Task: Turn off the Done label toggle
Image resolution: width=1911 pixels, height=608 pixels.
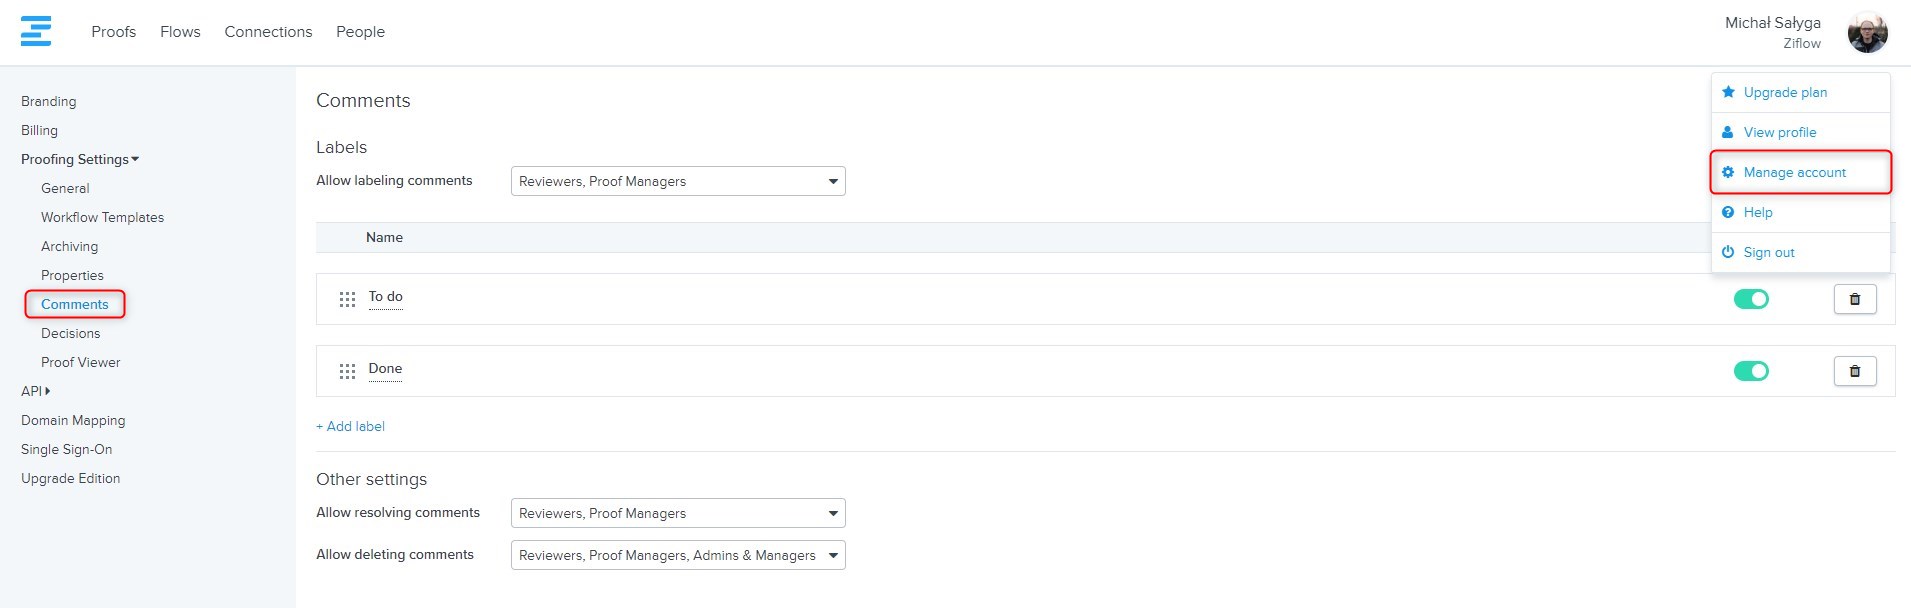Action: (x=1750, y=371)
